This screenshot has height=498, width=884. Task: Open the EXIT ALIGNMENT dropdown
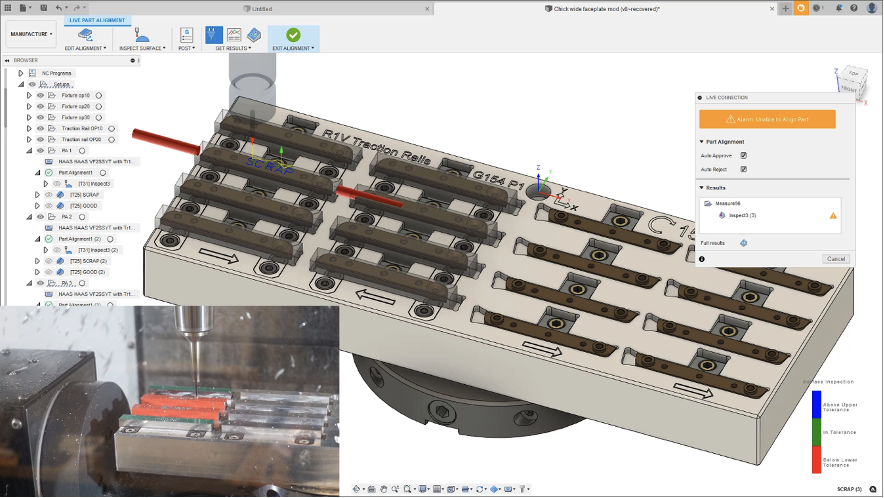pos(293,49)
